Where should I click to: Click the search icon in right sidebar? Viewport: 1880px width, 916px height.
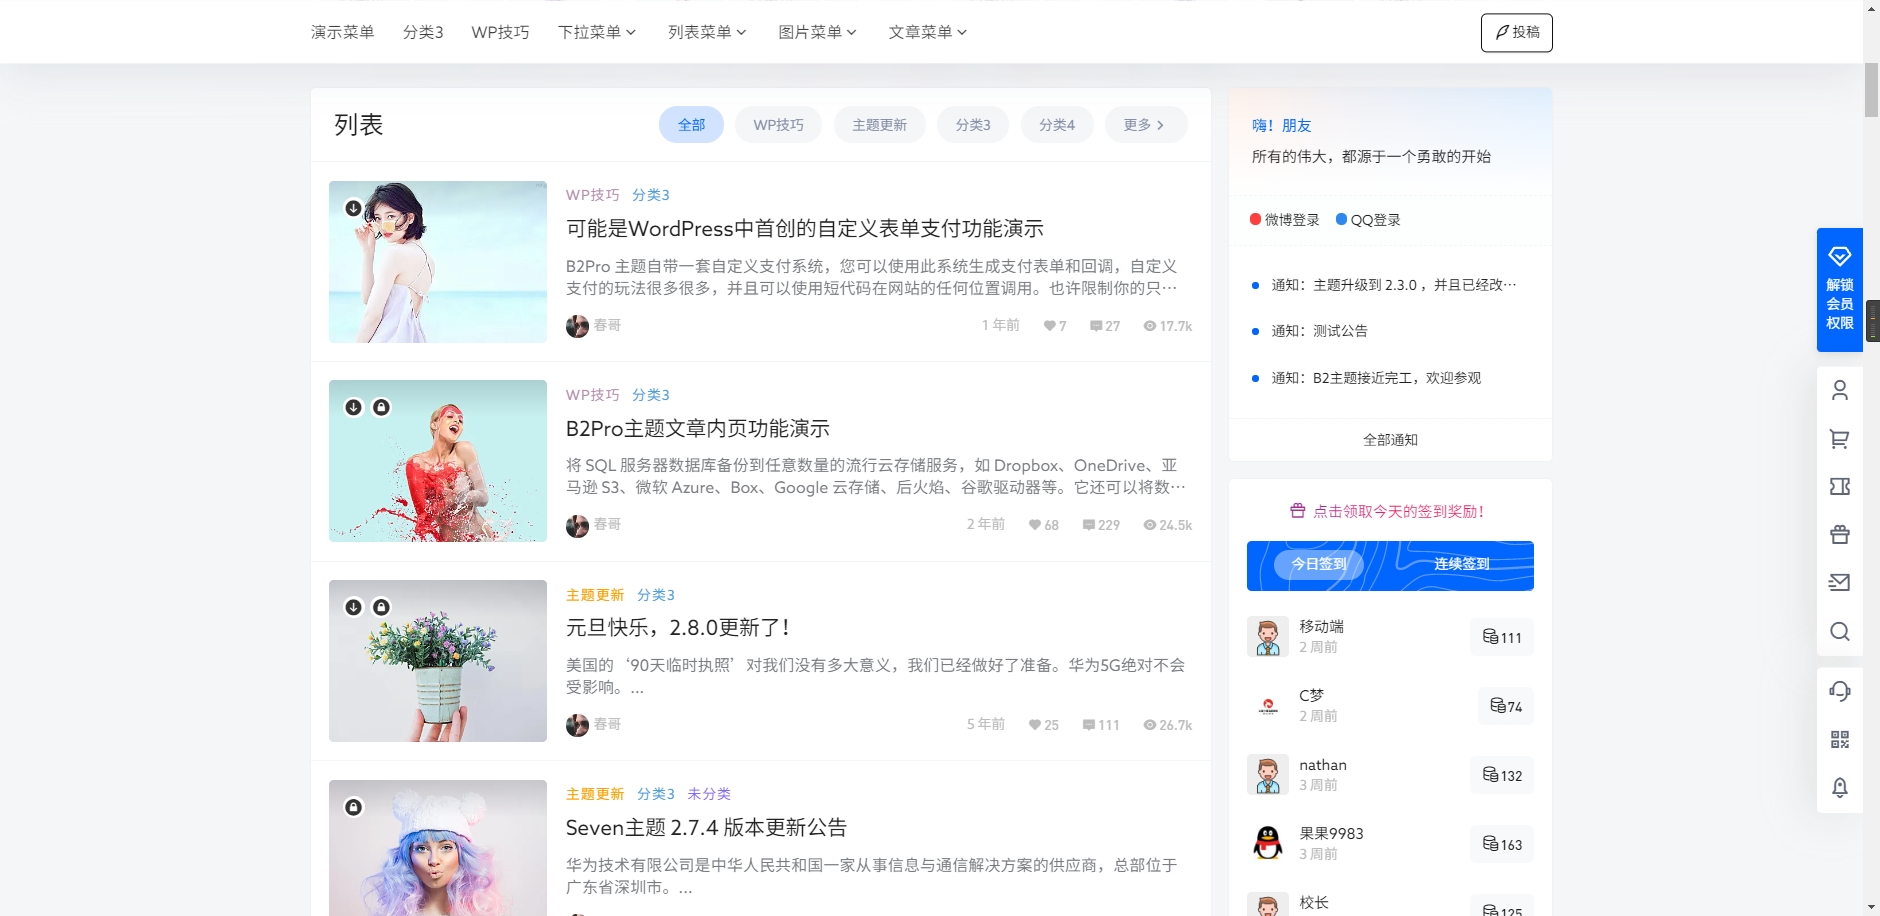(1840, 631)
